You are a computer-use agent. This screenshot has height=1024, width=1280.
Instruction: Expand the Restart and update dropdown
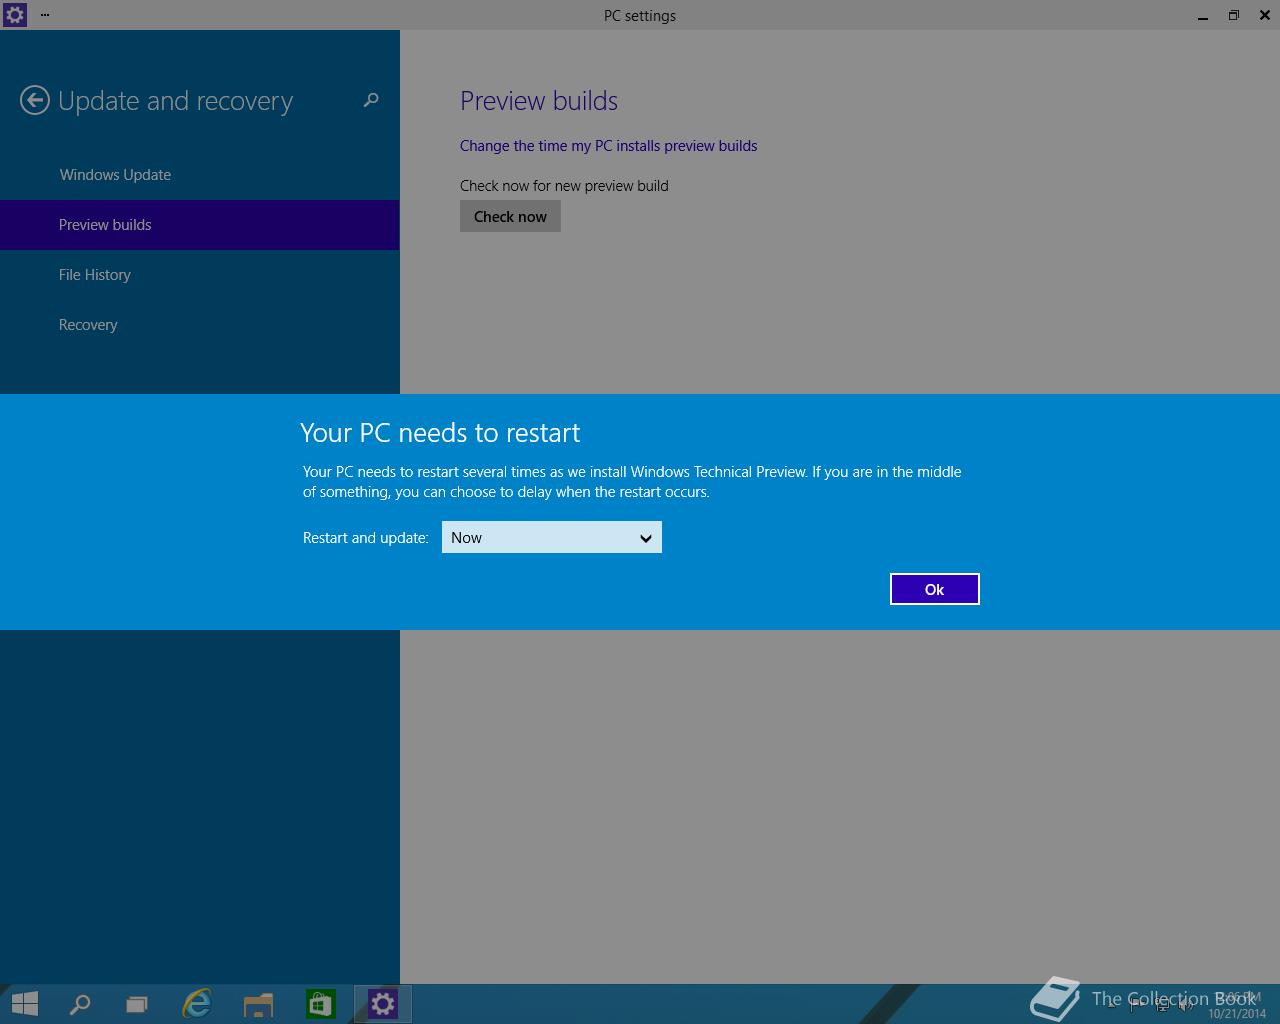552,537
